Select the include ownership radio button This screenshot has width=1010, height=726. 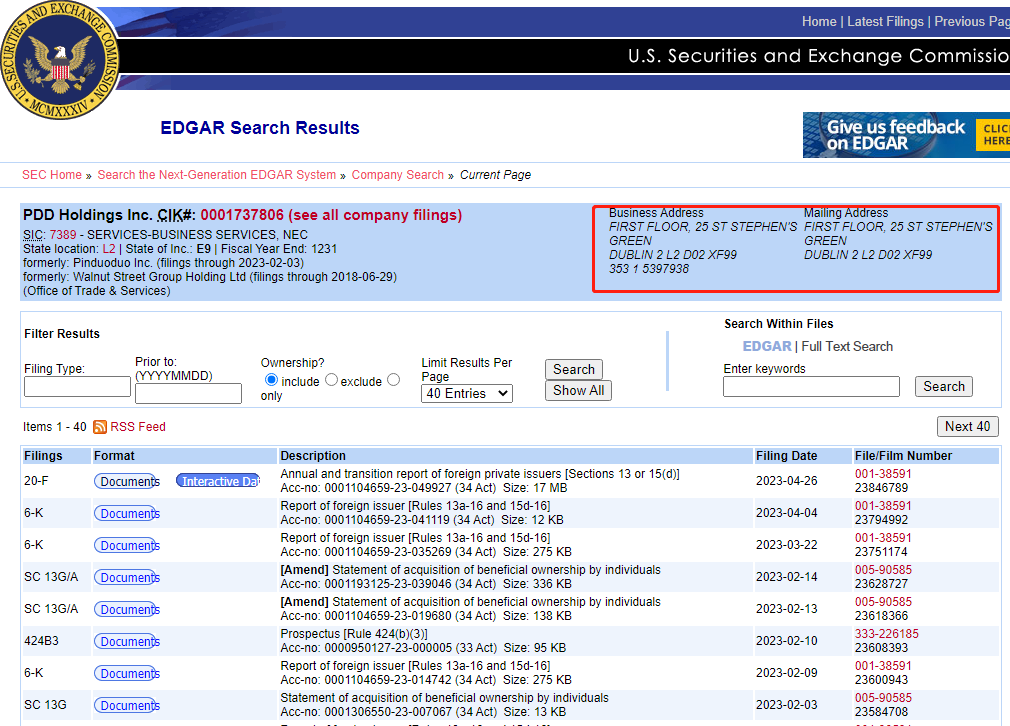pyautogui.click(x=271, y=380)
